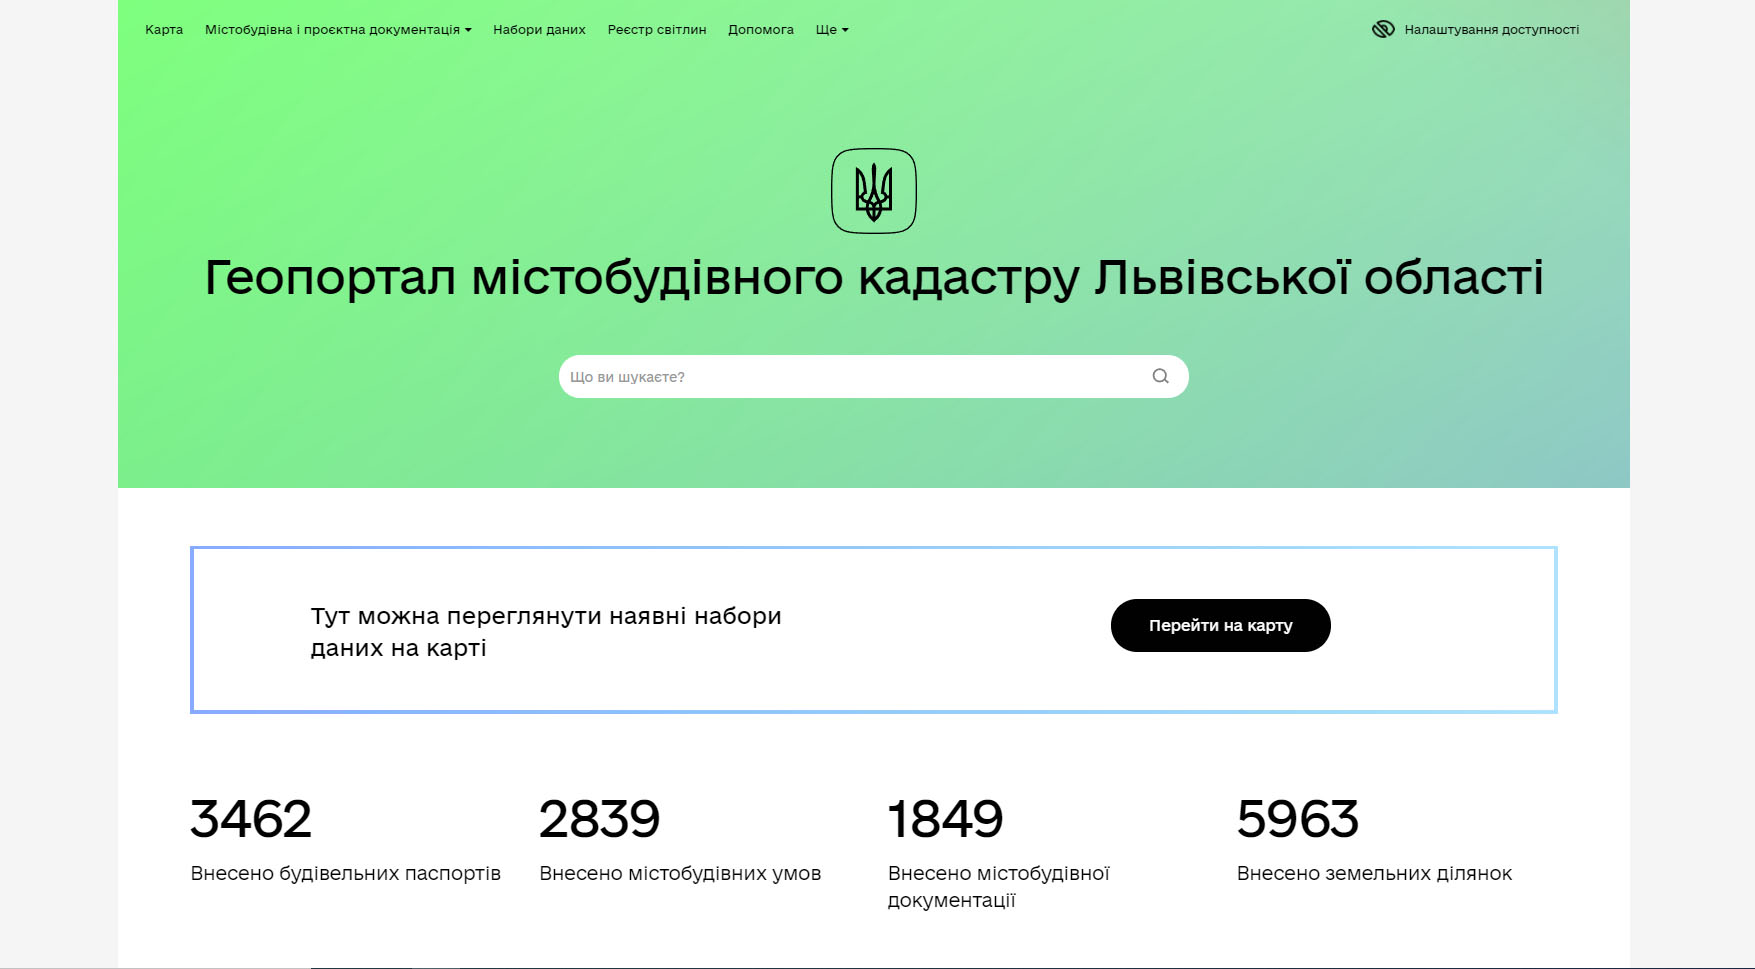This screenshot has width=1755, height=969.
Task: Expand the 'Ще' dropdown menu
Action: tap(831, 30)
